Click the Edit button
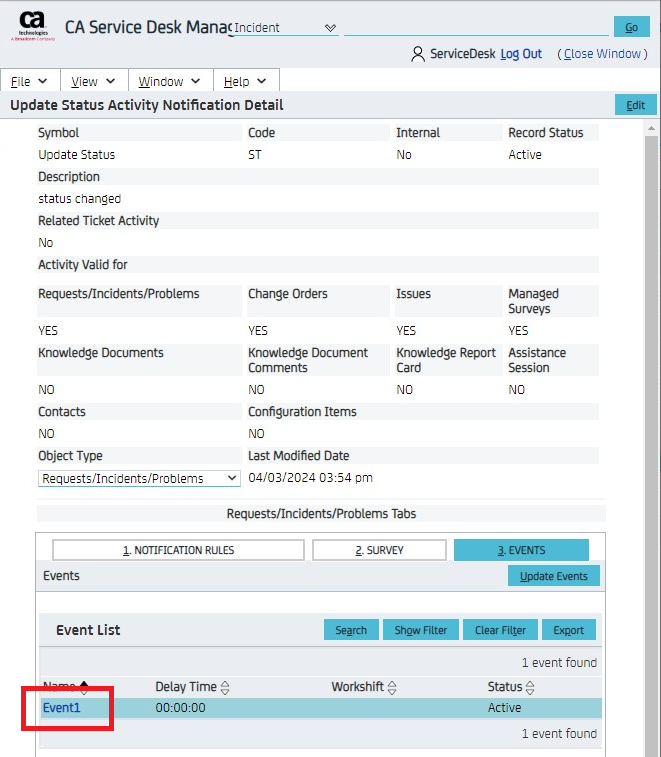This screenshot has width=661, height=757. (x=635, y=105)
